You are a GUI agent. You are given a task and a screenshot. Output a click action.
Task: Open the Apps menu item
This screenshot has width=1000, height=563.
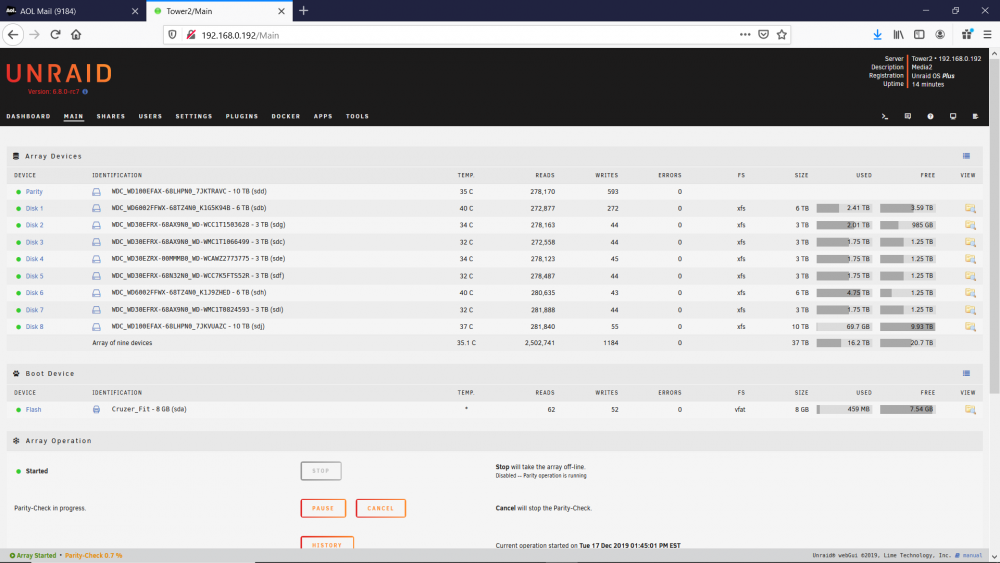pos(323,117)
